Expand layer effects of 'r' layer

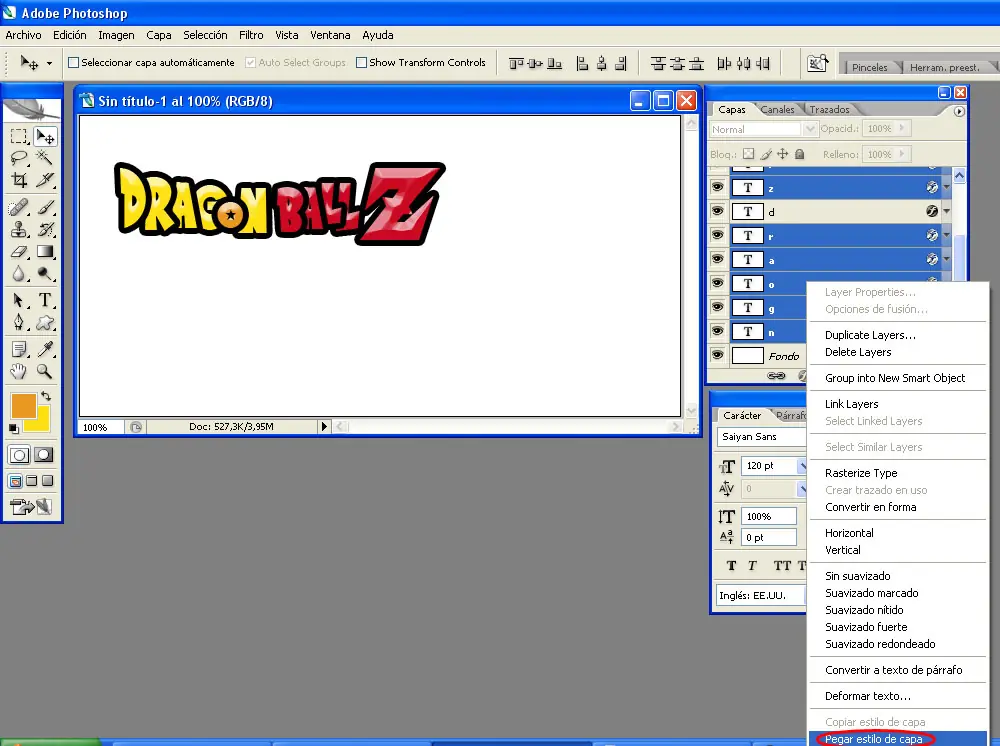(946, 235)
